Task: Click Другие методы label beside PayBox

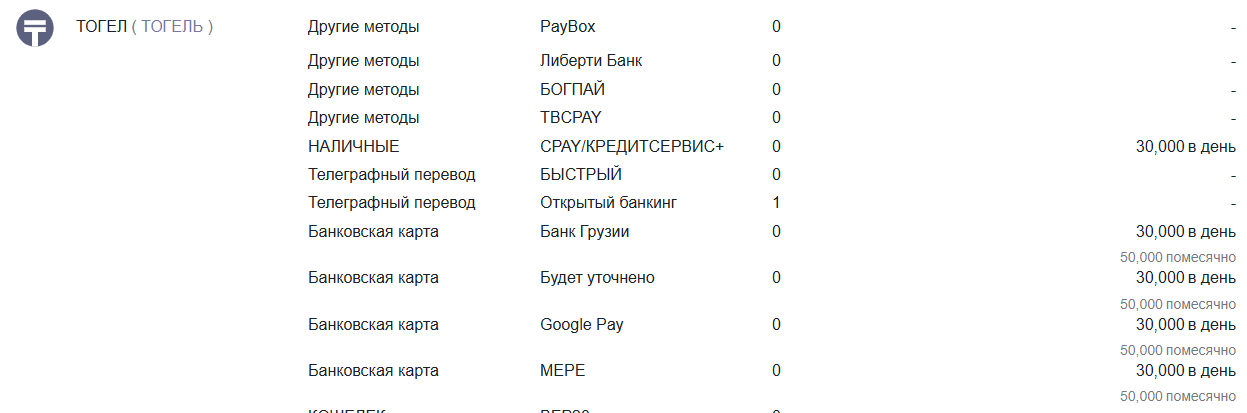Action: pyautogui.click(x=363, y=27)
